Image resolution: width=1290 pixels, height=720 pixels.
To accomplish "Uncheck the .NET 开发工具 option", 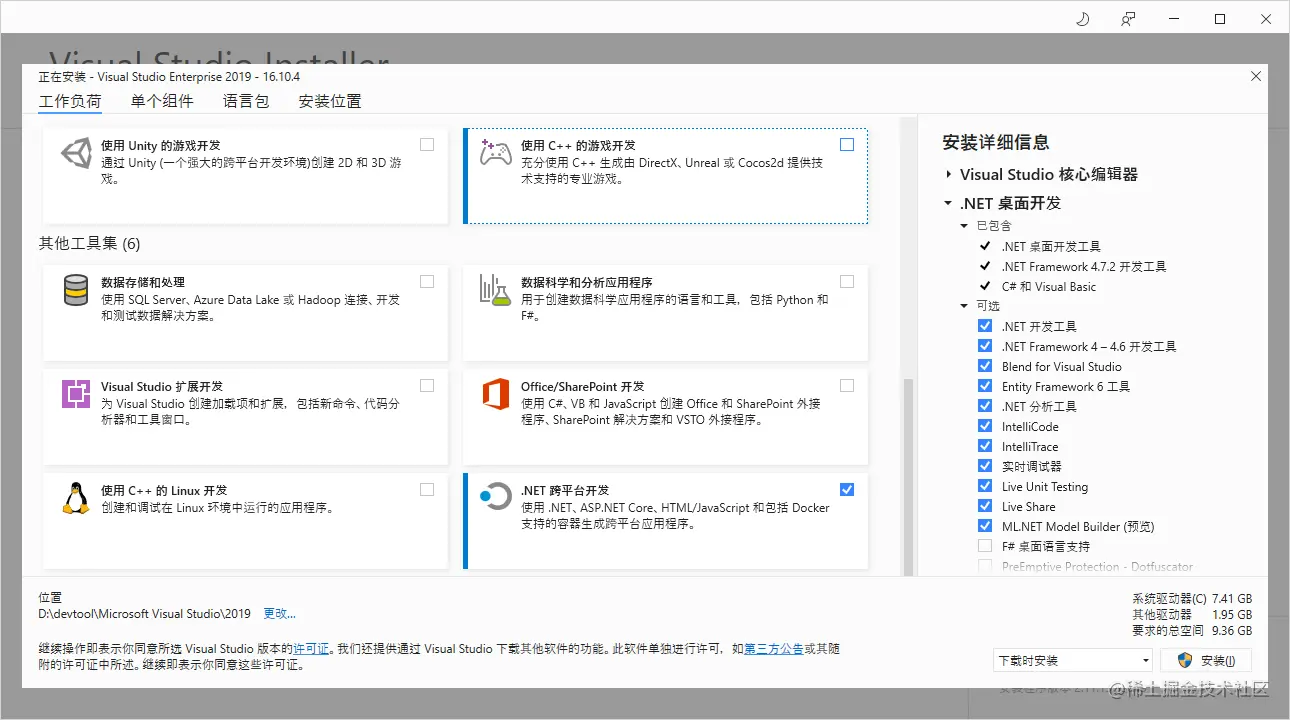I will 984,326.
